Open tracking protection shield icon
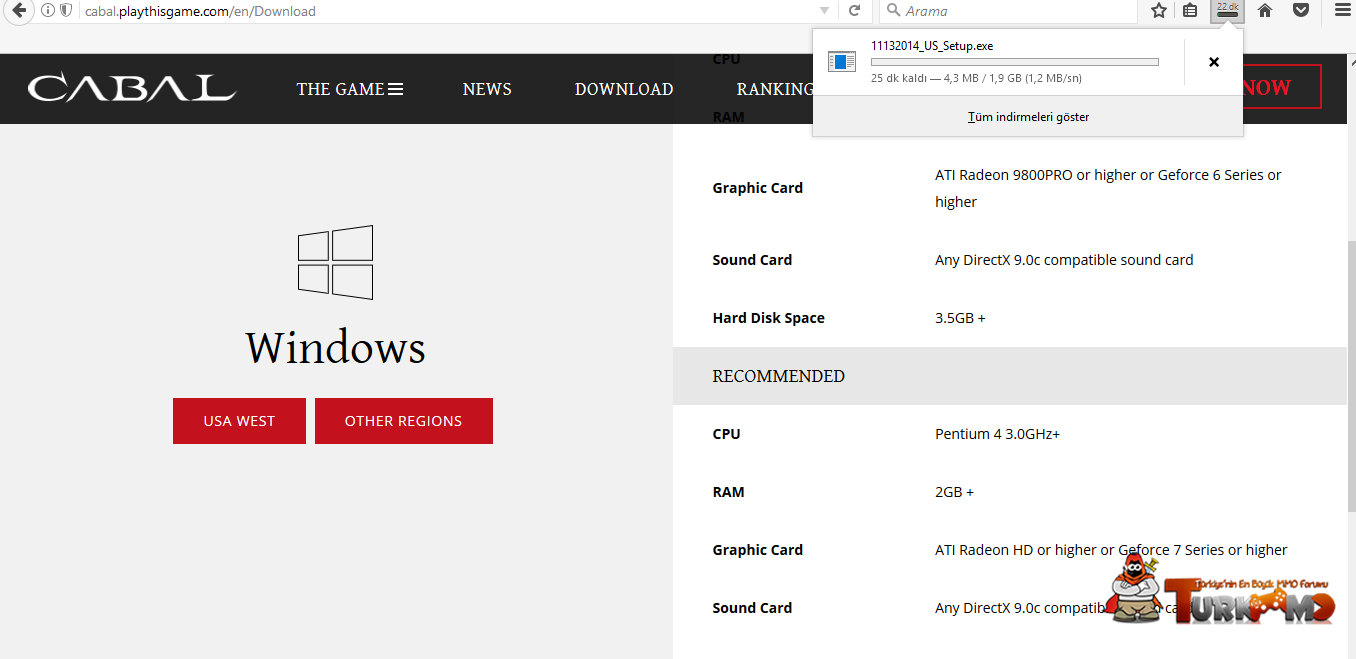 click(66, 11)
